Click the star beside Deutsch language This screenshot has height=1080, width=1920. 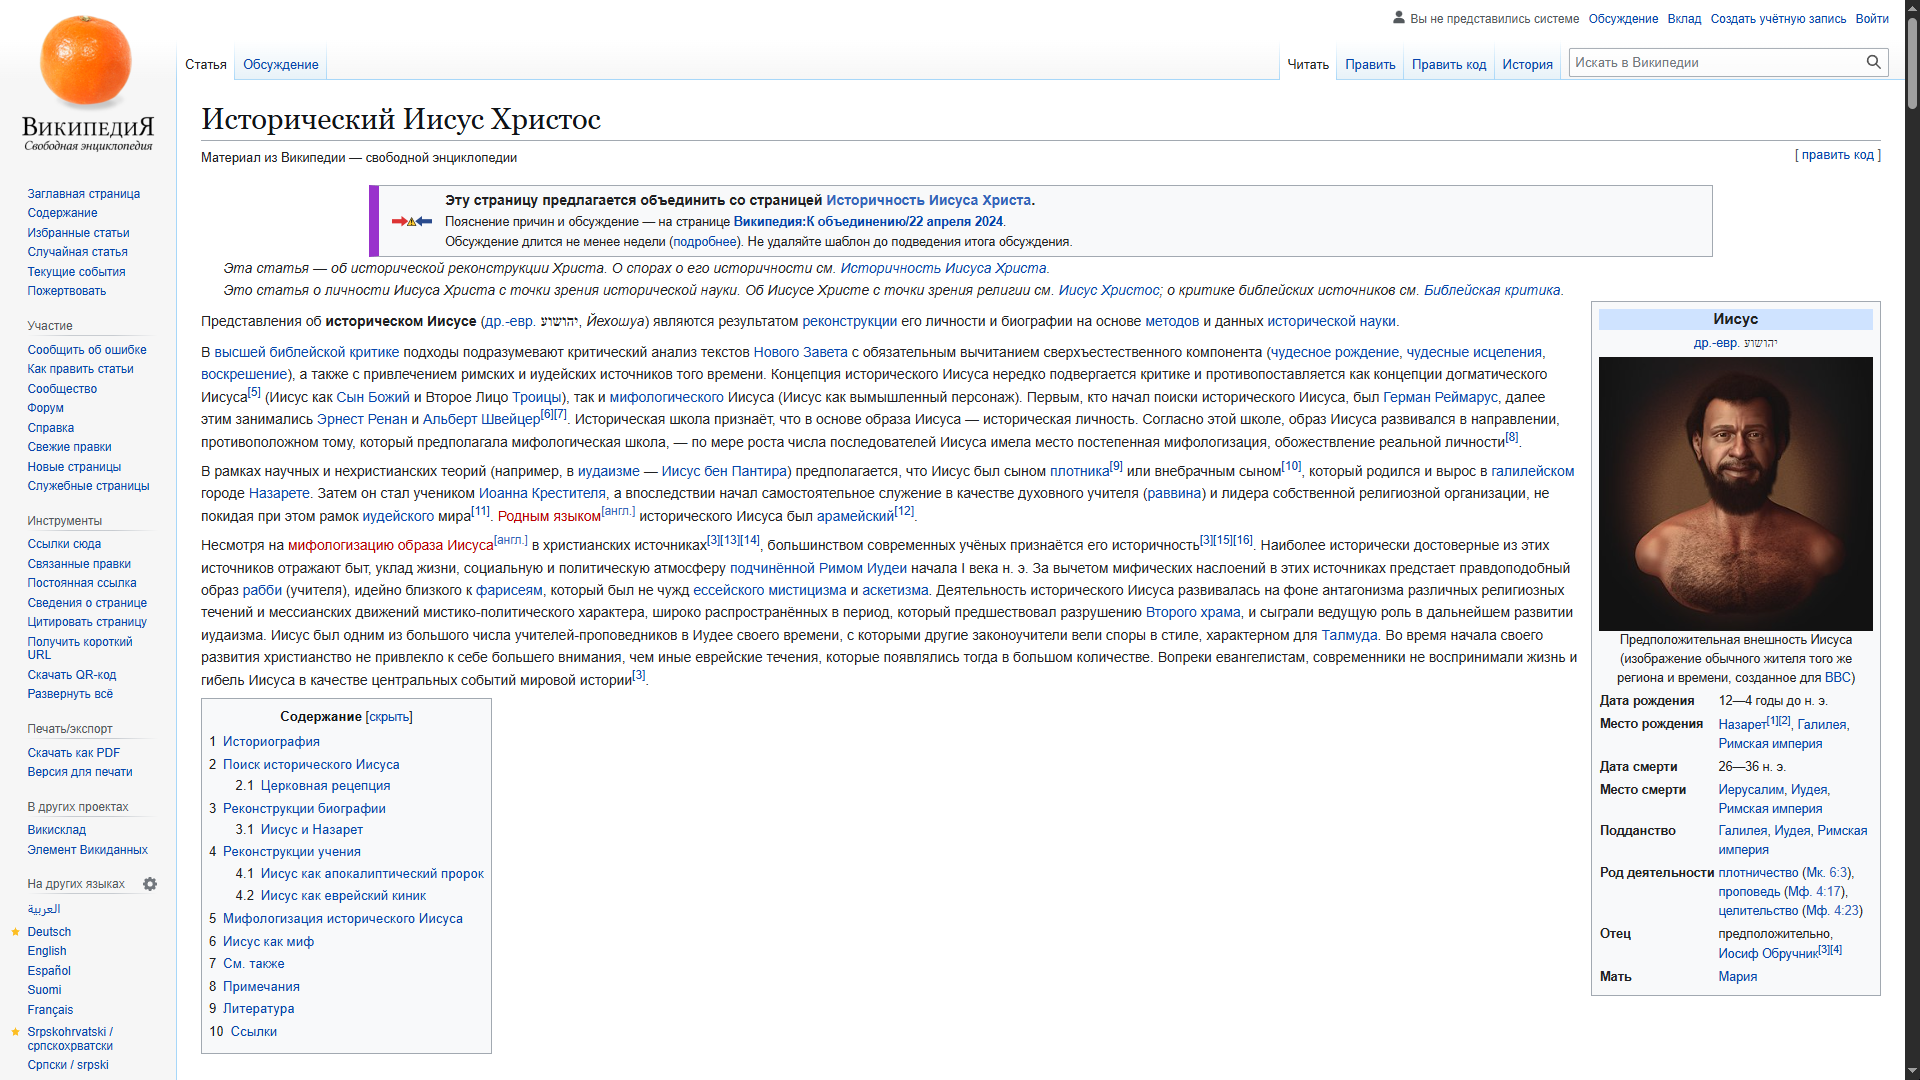16,932
